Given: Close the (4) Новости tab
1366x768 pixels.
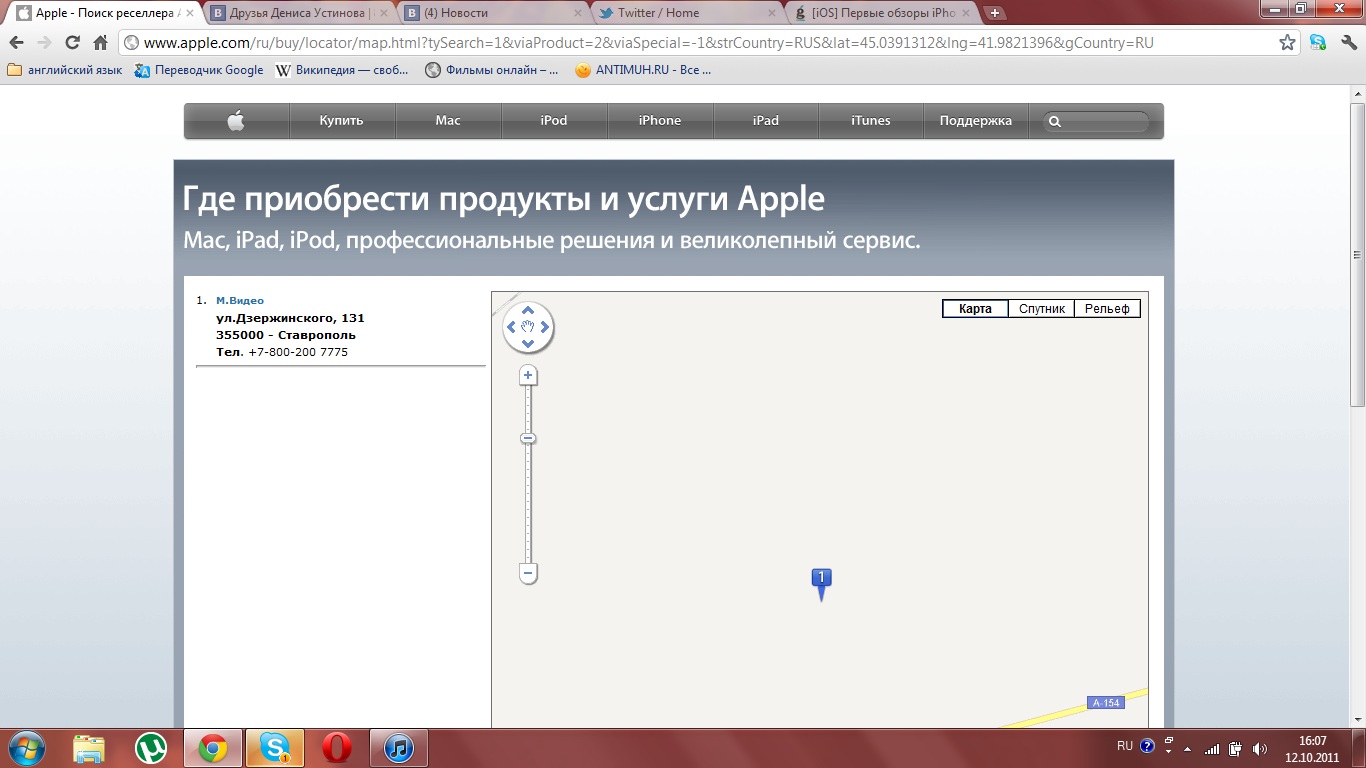Looking at the screenshot, I should [577, 13].
